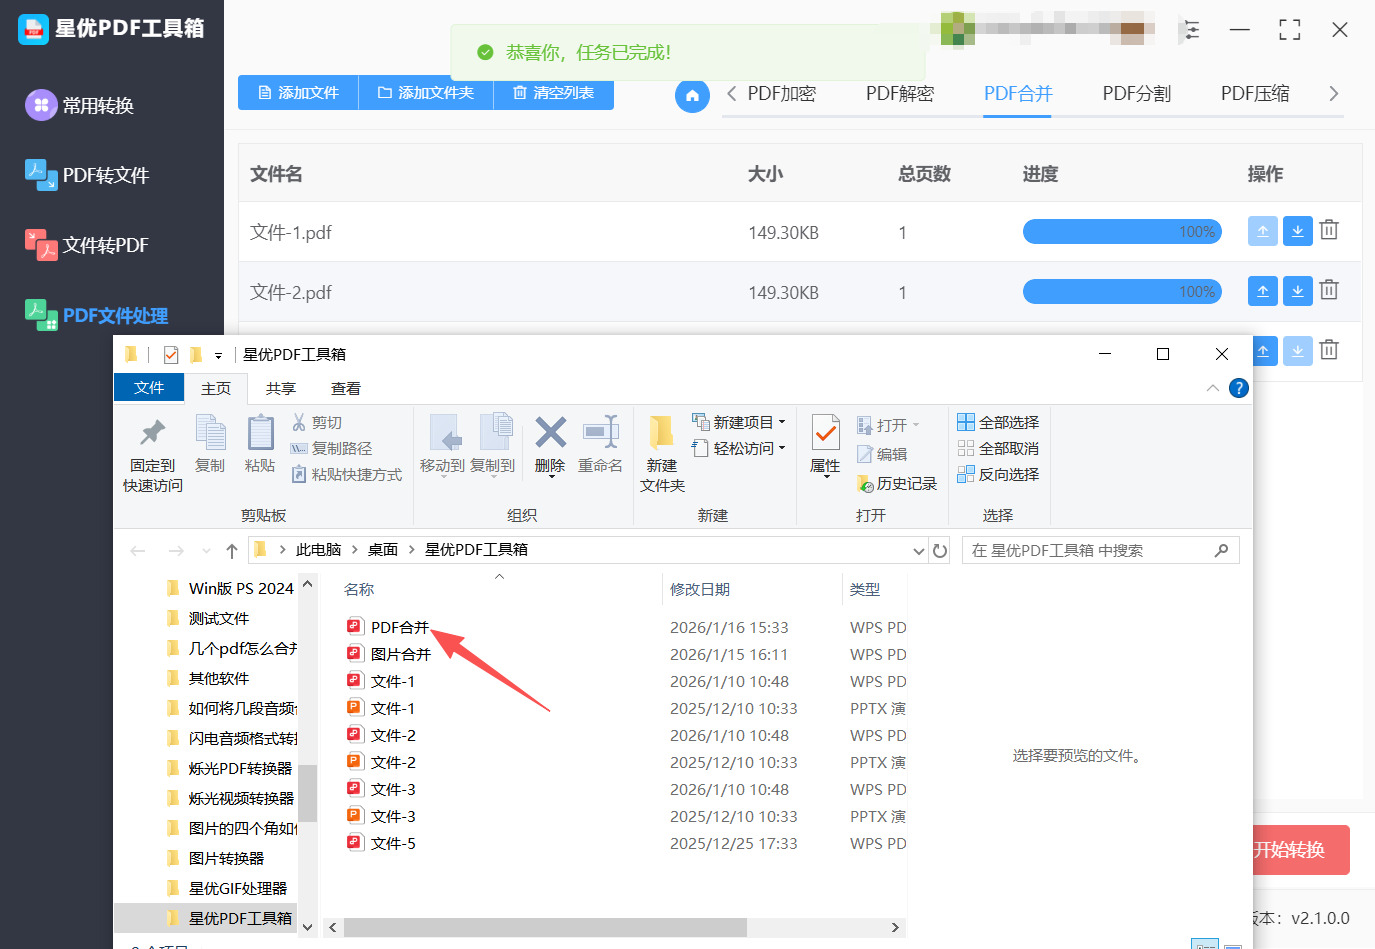Viewport: 1375px width, 949px height.
Task: Move 文件-2.pdf down in the list
Action: click(x=1297, y=291)
